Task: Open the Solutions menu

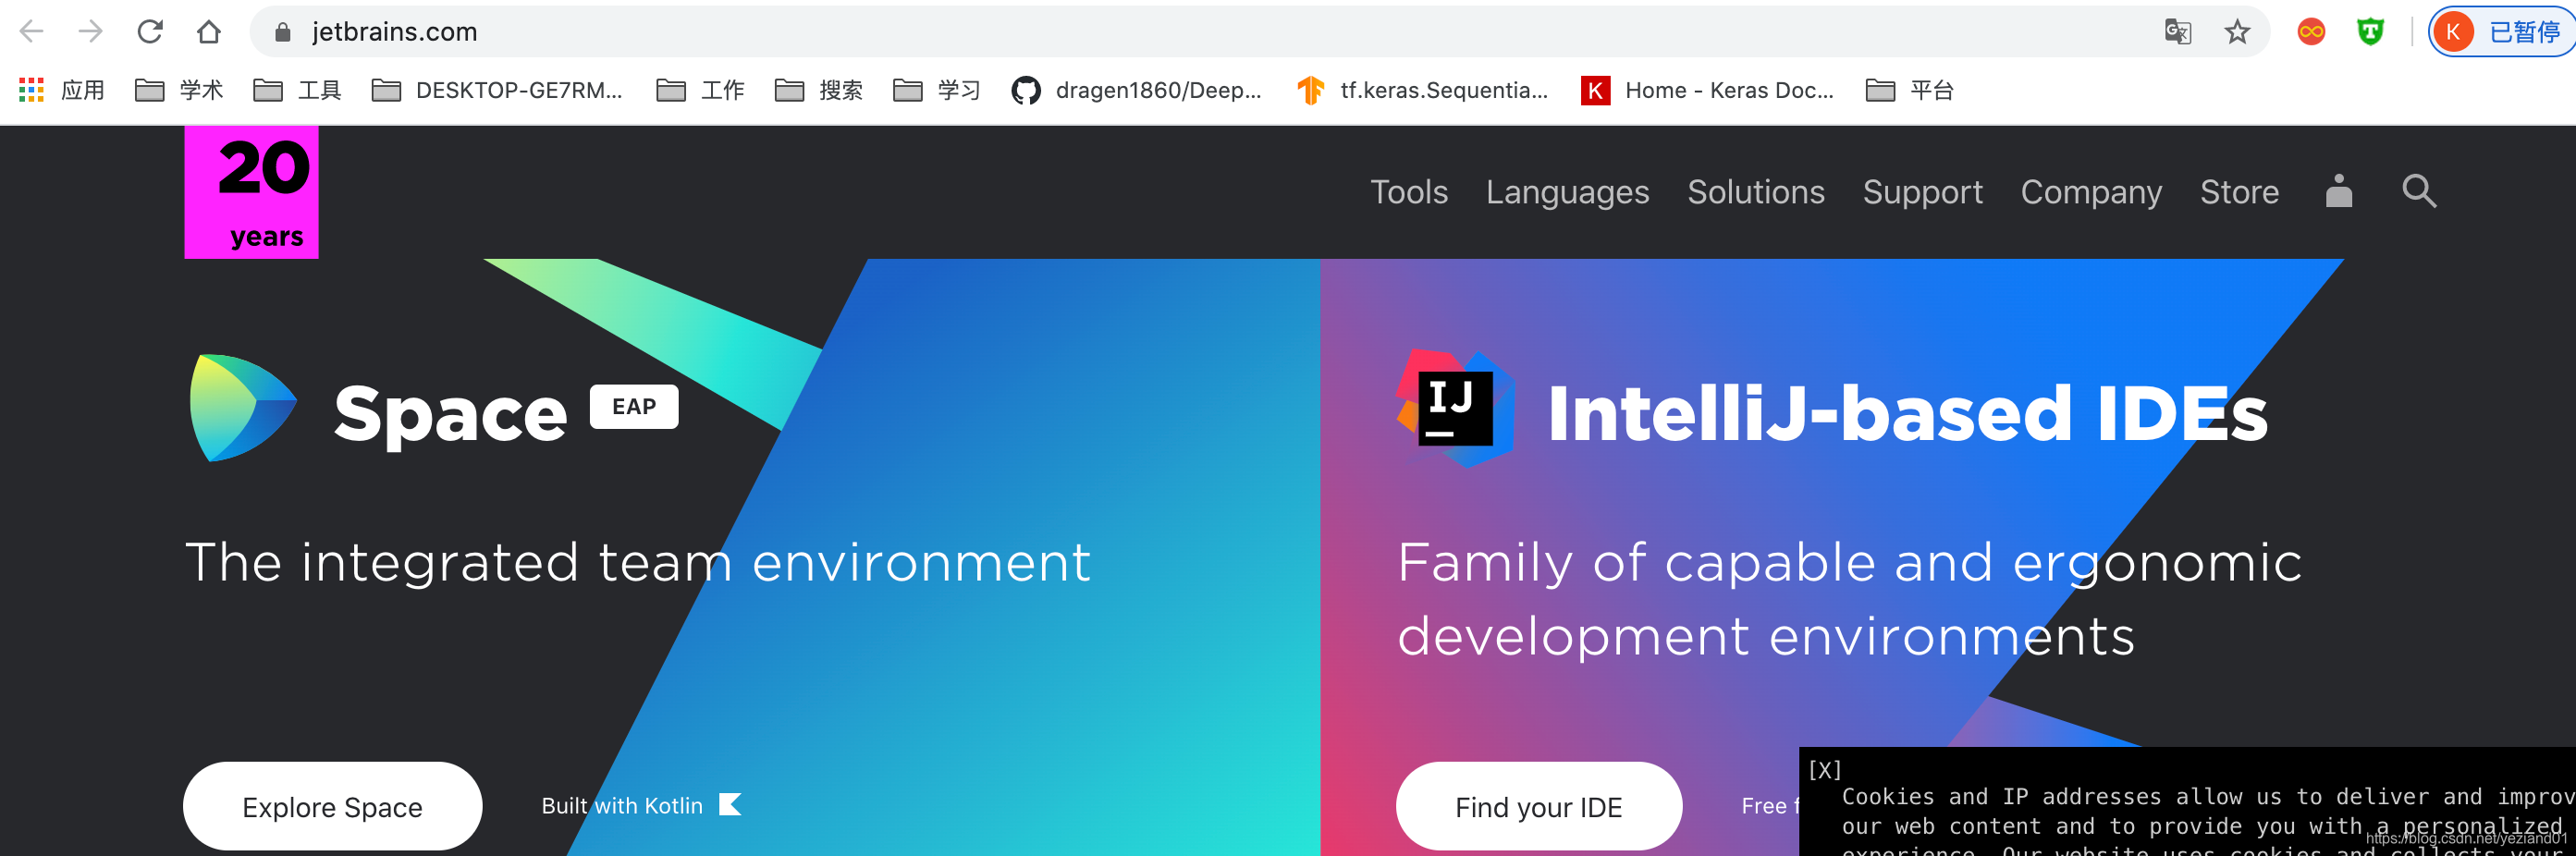Action: (x=1755, y=192)
